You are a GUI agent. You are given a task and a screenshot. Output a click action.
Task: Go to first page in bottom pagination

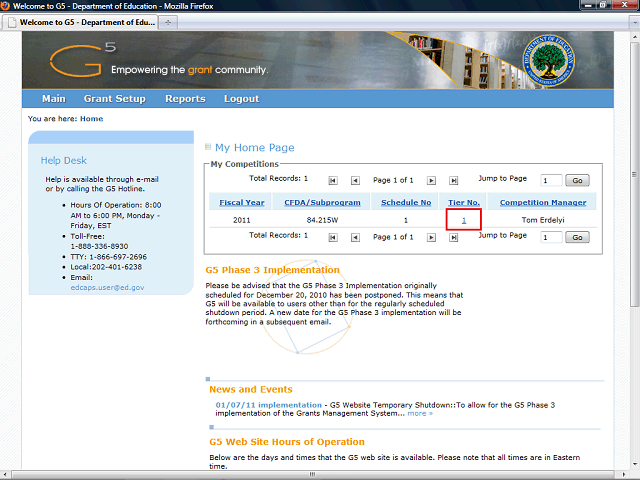(x=333, y=238)
